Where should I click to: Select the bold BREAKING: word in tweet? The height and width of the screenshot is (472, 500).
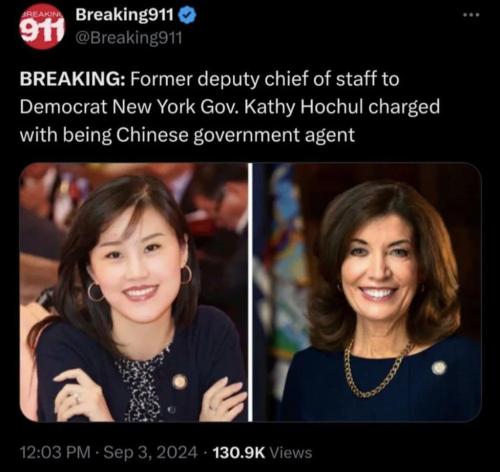pyautogui.click(x=73, y=79)
